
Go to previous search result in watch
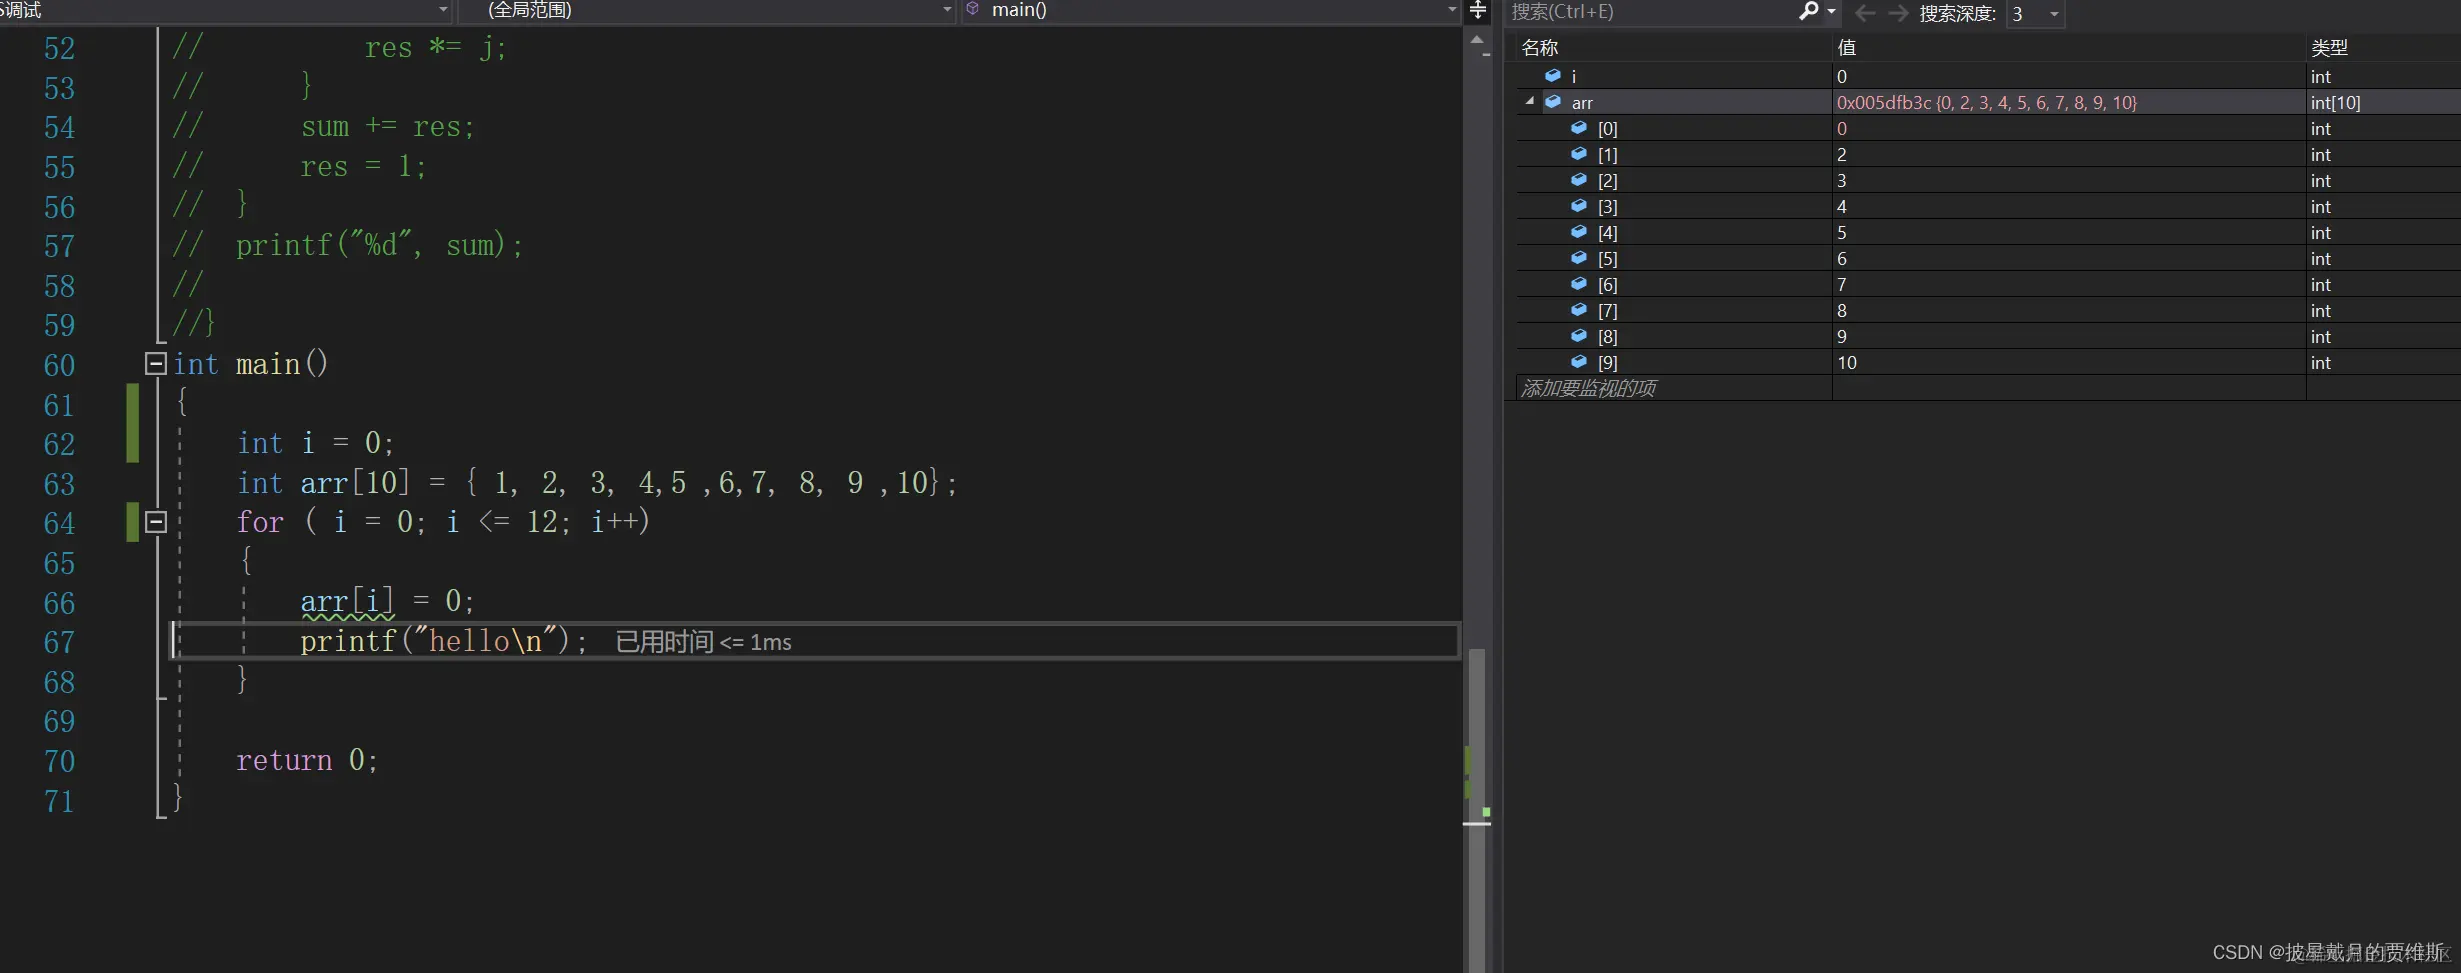pos(1865,12)
